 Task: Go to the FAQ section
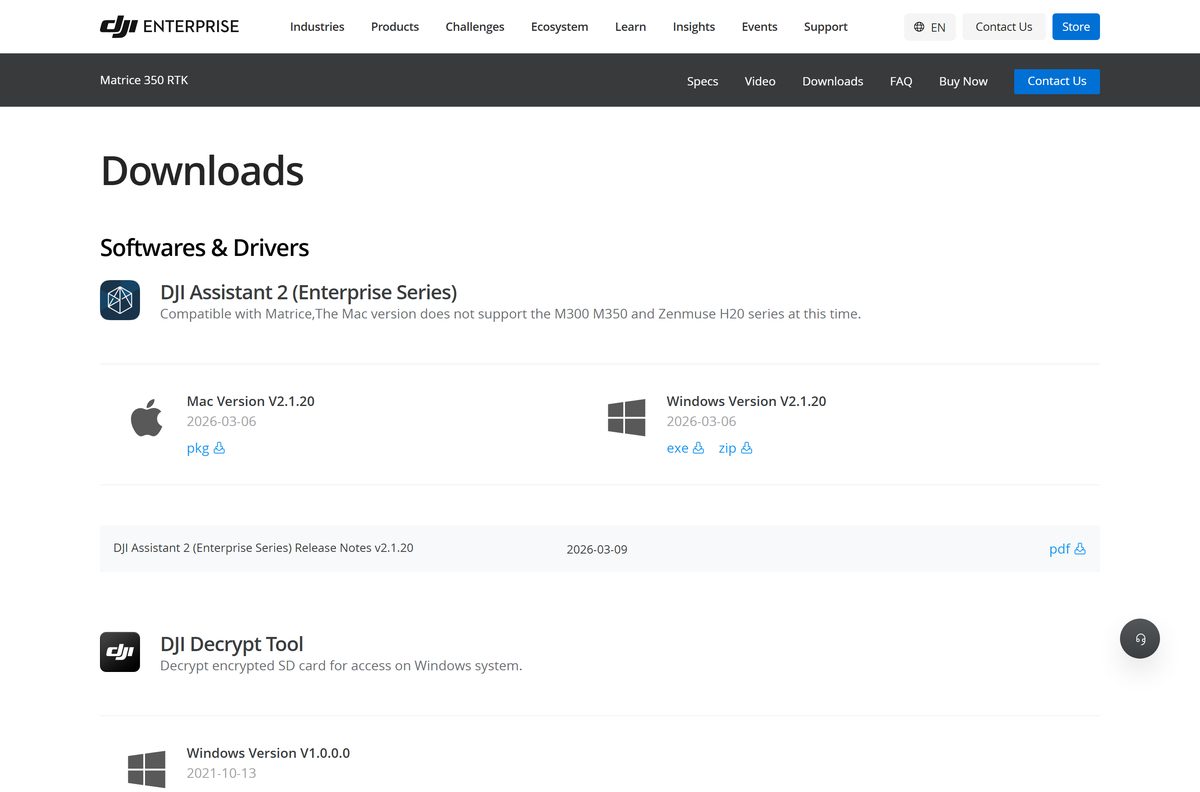901,81
